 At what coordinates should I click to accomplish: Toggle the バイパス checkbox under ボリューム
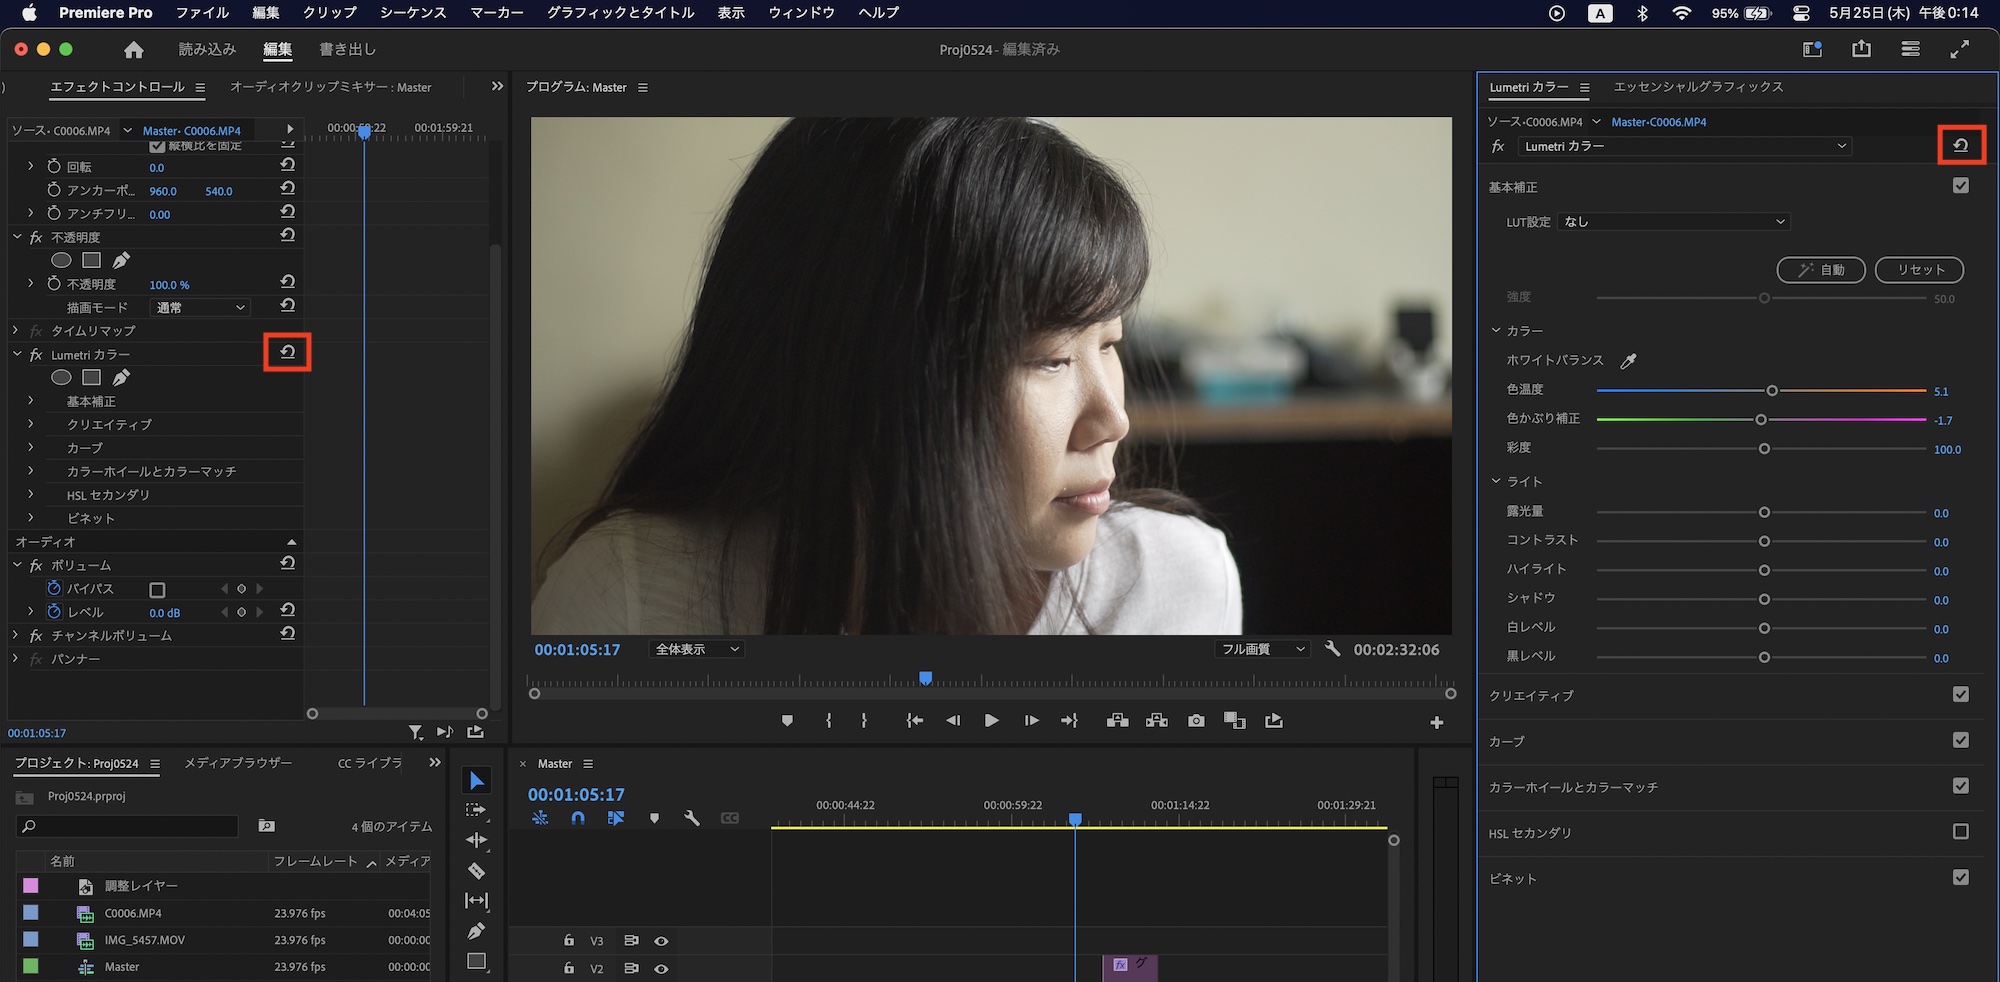[157, 590]
